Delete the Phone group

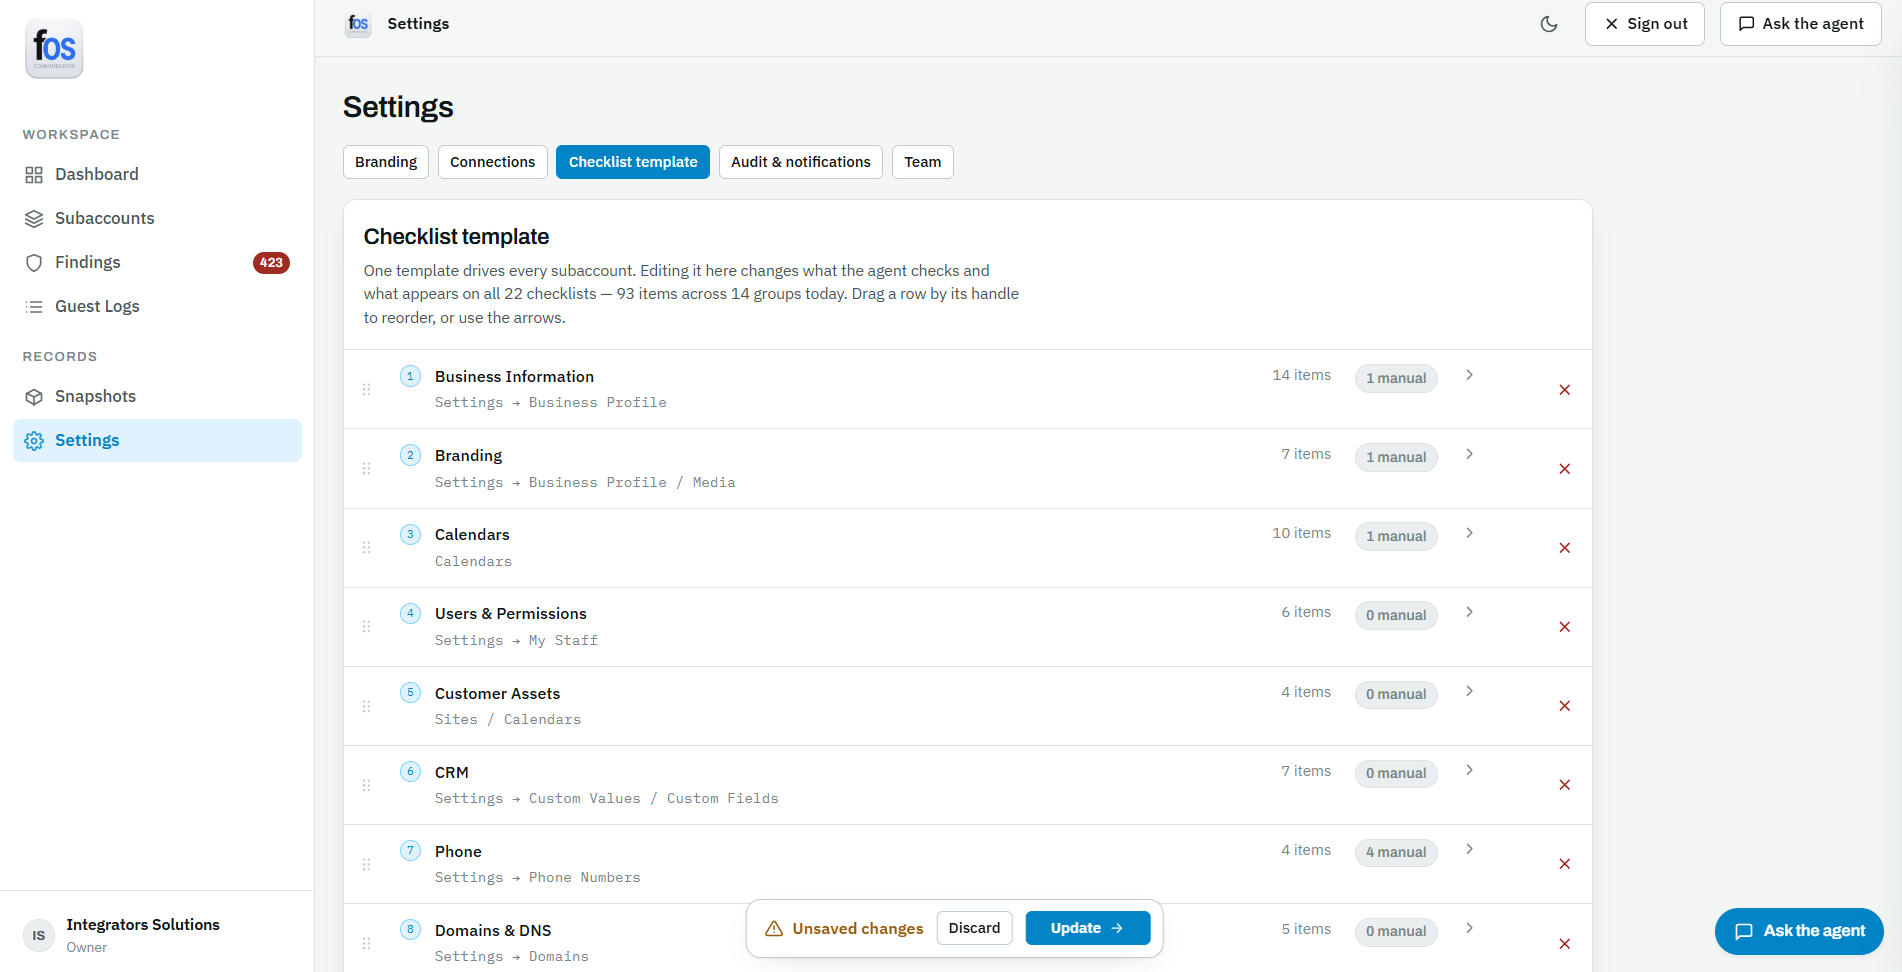tap(1565, 864)
